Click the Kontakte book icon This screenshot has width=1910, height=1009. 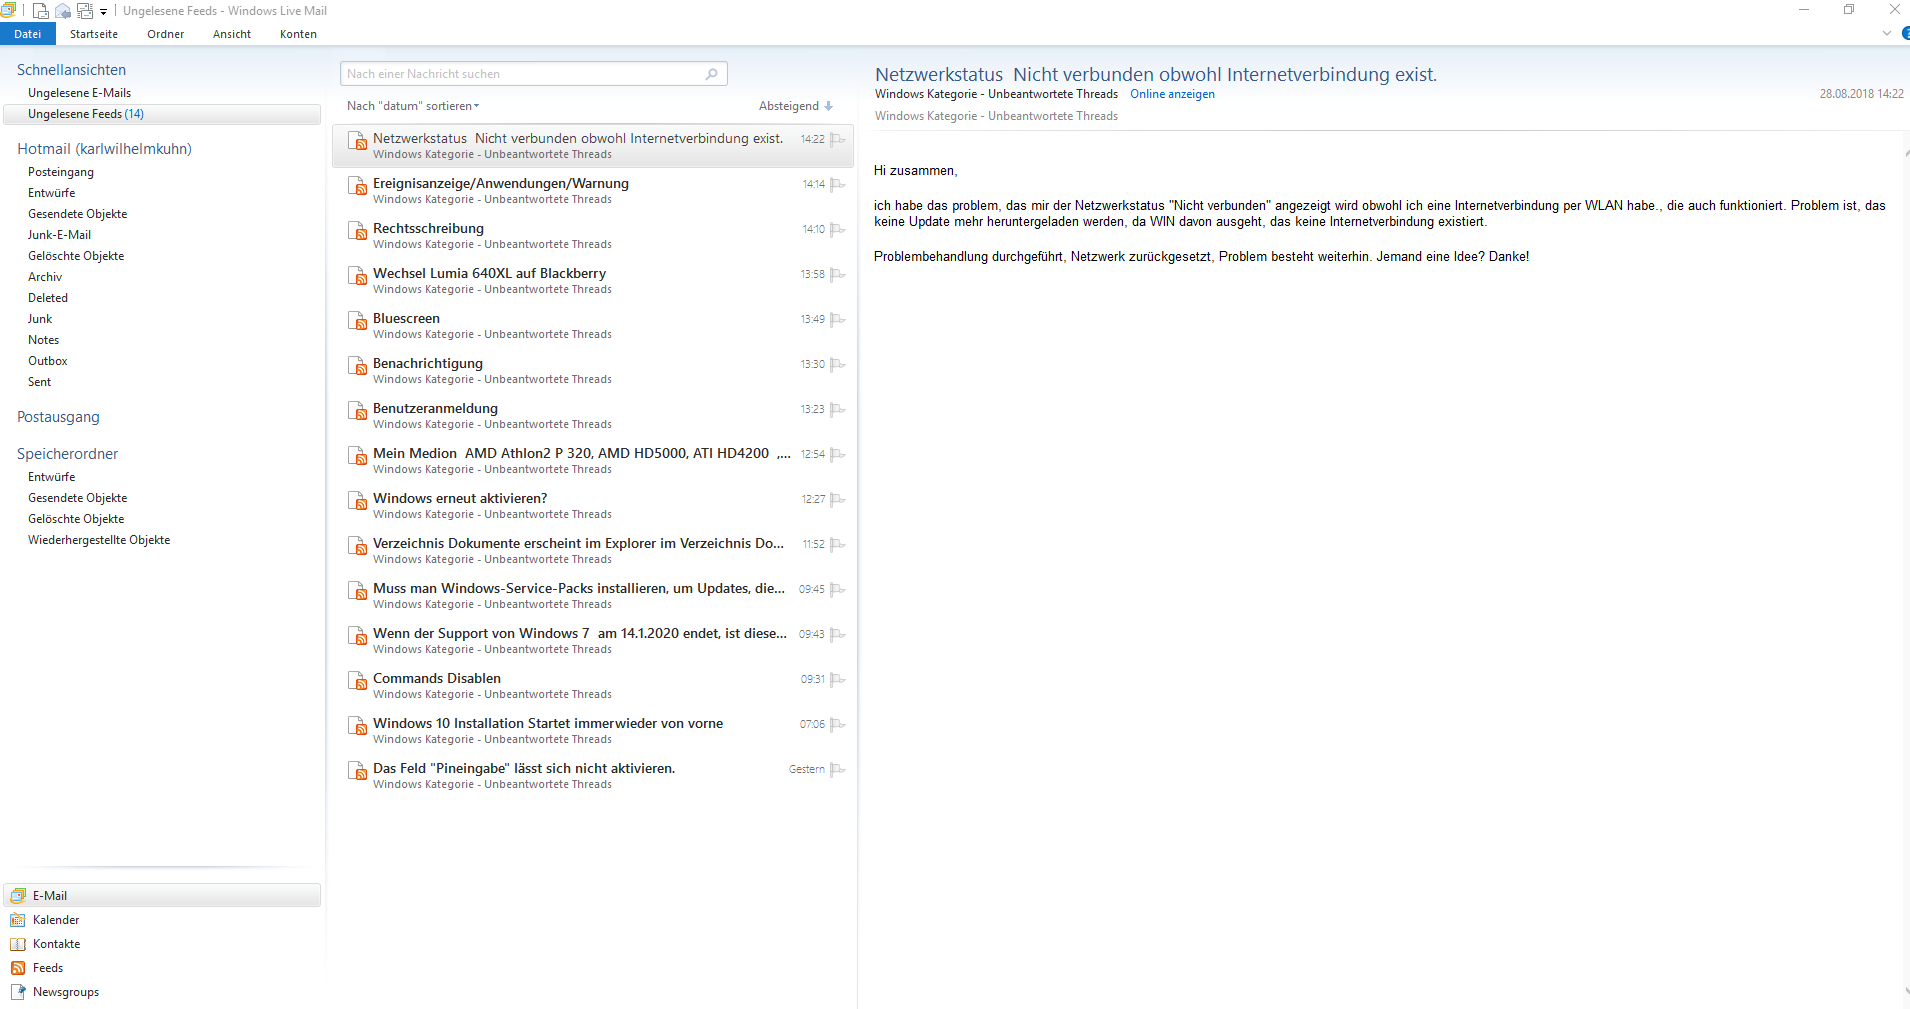tap(18, 944)
